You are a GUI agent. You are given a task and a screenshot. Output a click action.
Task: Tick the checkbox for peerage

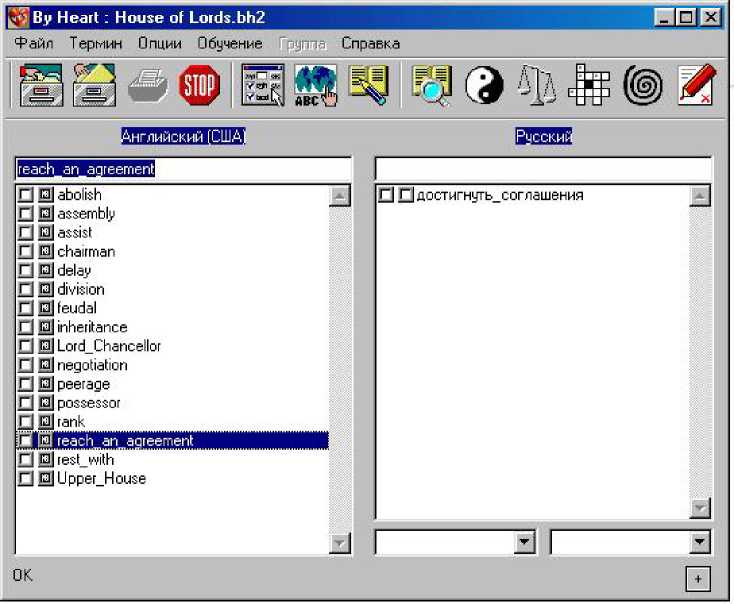(25, 384)
